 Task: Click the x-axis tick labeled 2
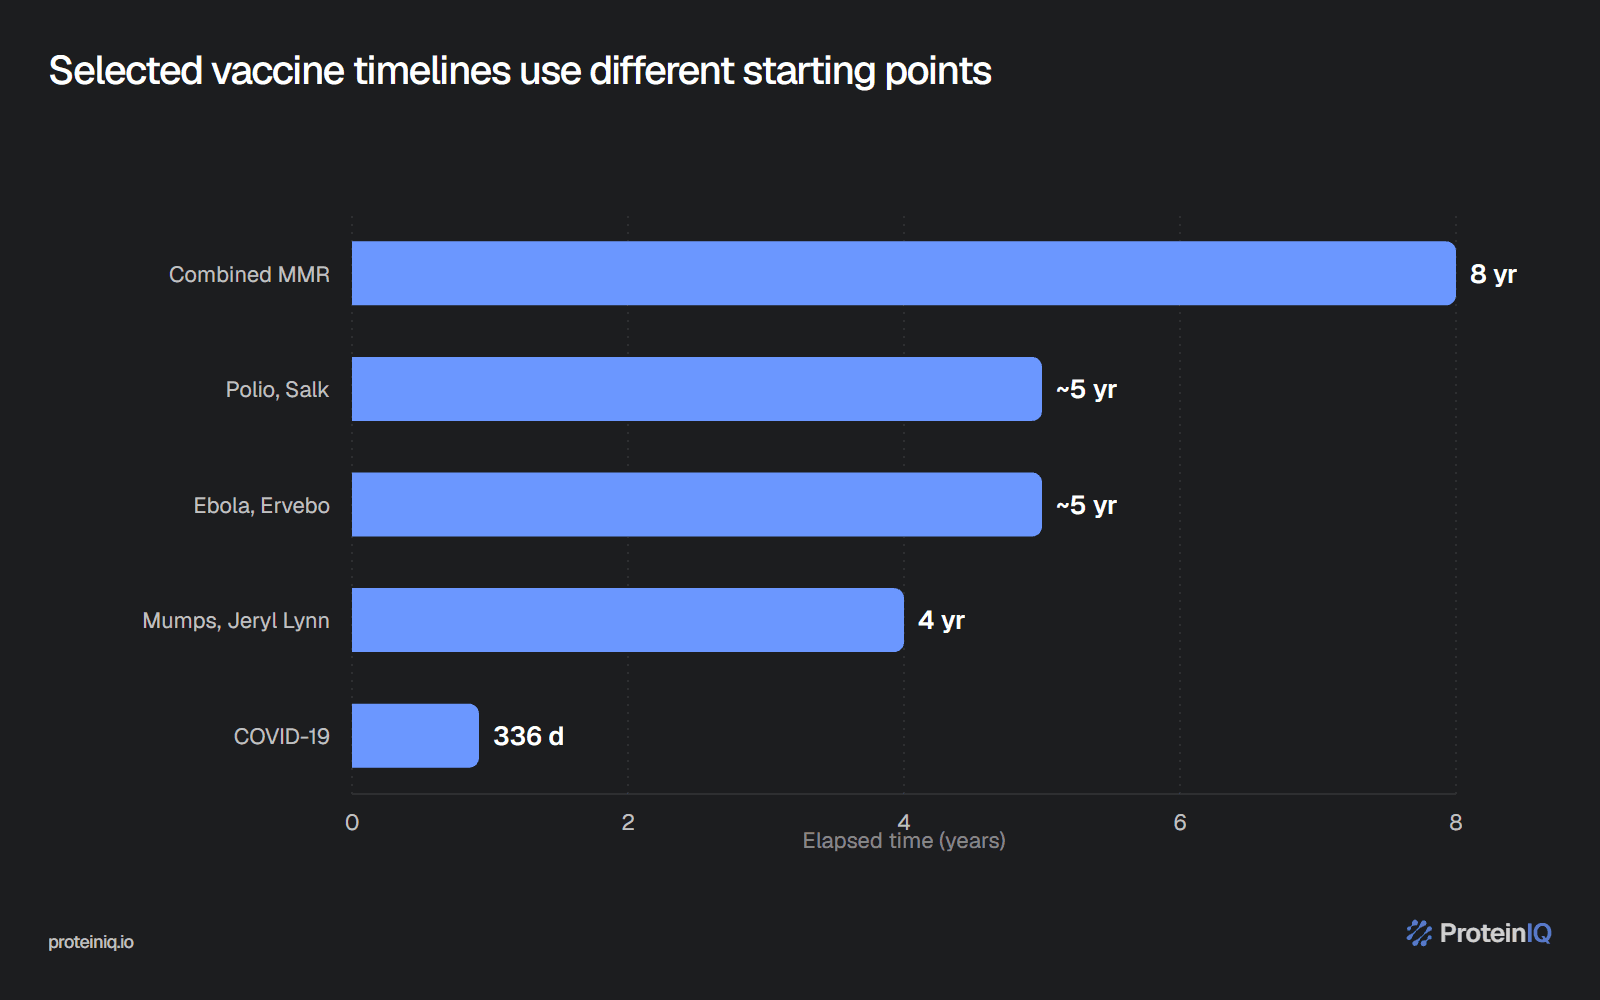[628, 822]
